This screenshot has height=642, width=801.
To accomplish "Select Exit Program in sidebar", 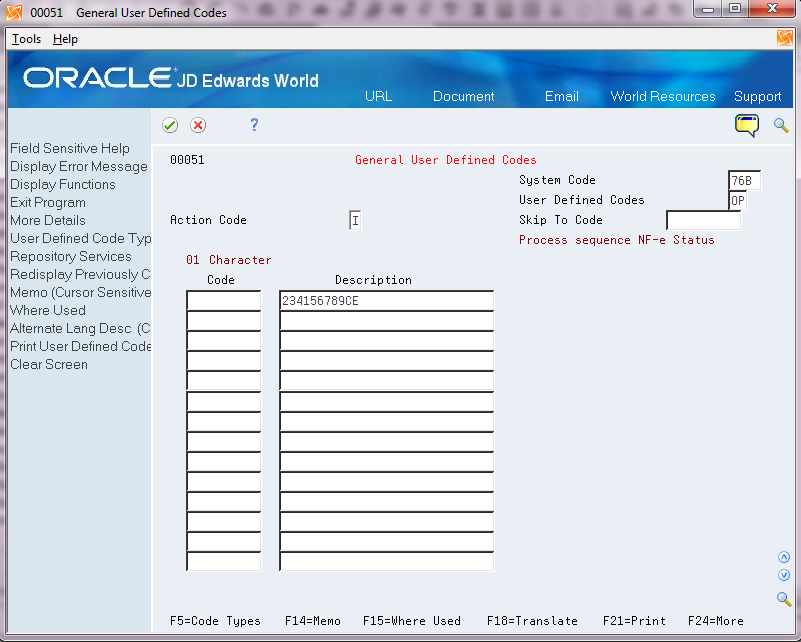I will (48, 202).
